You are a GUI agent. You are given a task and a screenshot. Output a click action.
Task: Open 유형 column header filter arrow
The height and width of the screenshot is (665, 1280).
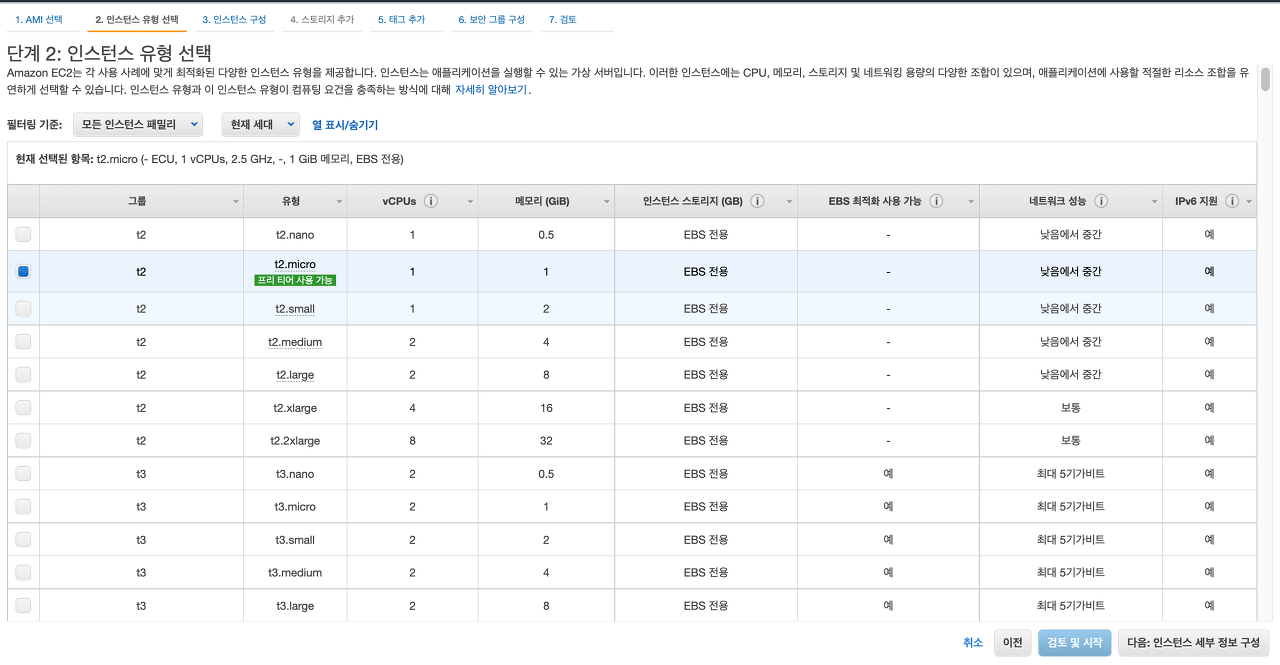340,202
